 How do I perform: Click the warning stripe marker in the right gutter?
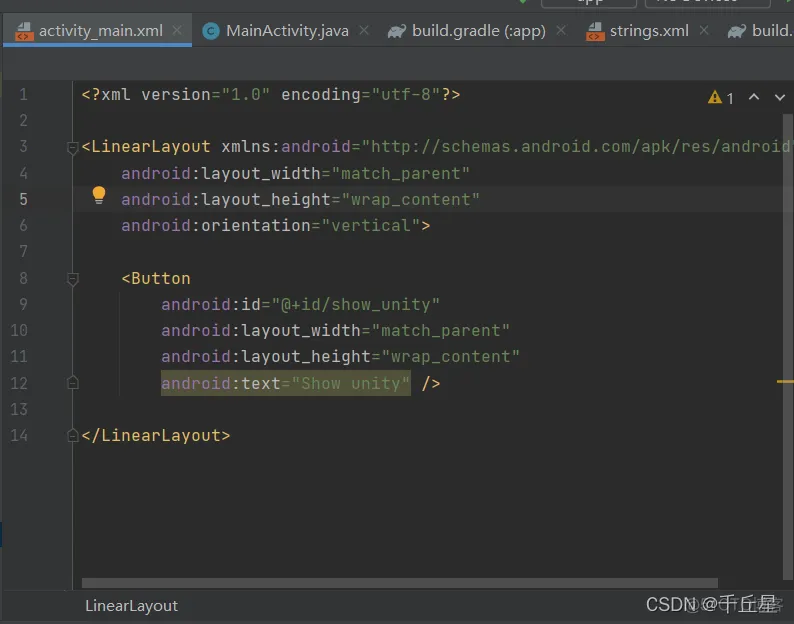click(785, 381)
